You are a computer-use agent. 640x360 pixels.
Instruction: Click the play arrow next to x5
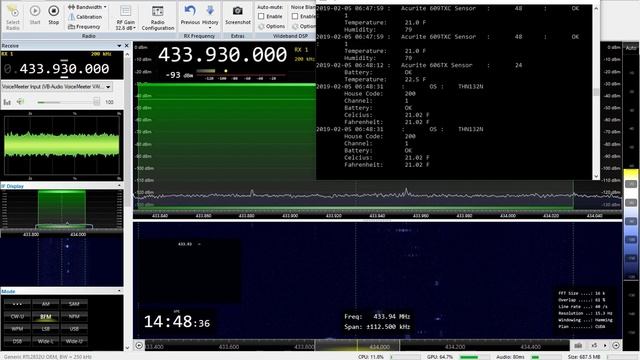pyautogui.click(x=605, y=346)
